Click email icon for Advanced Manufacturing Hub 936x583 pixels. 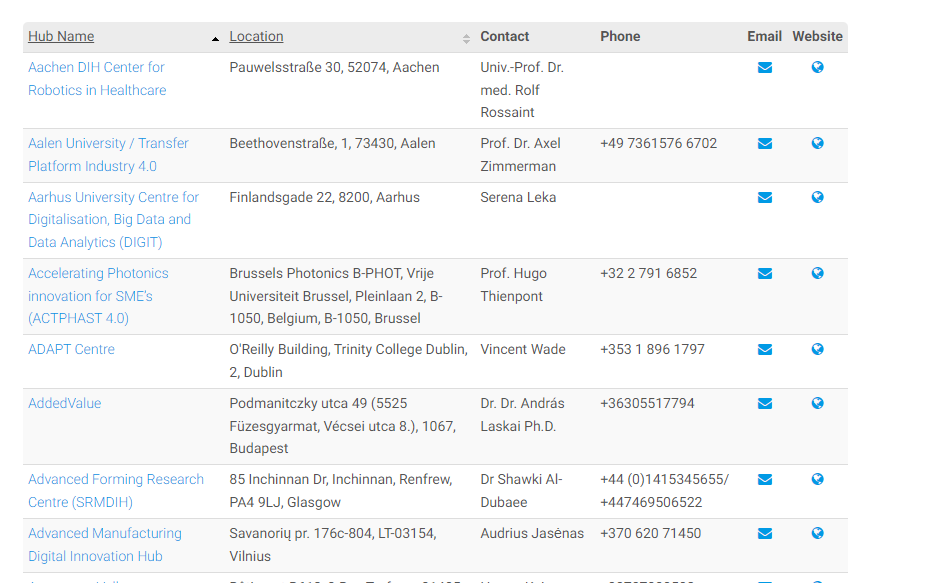(x=765, y=534)
